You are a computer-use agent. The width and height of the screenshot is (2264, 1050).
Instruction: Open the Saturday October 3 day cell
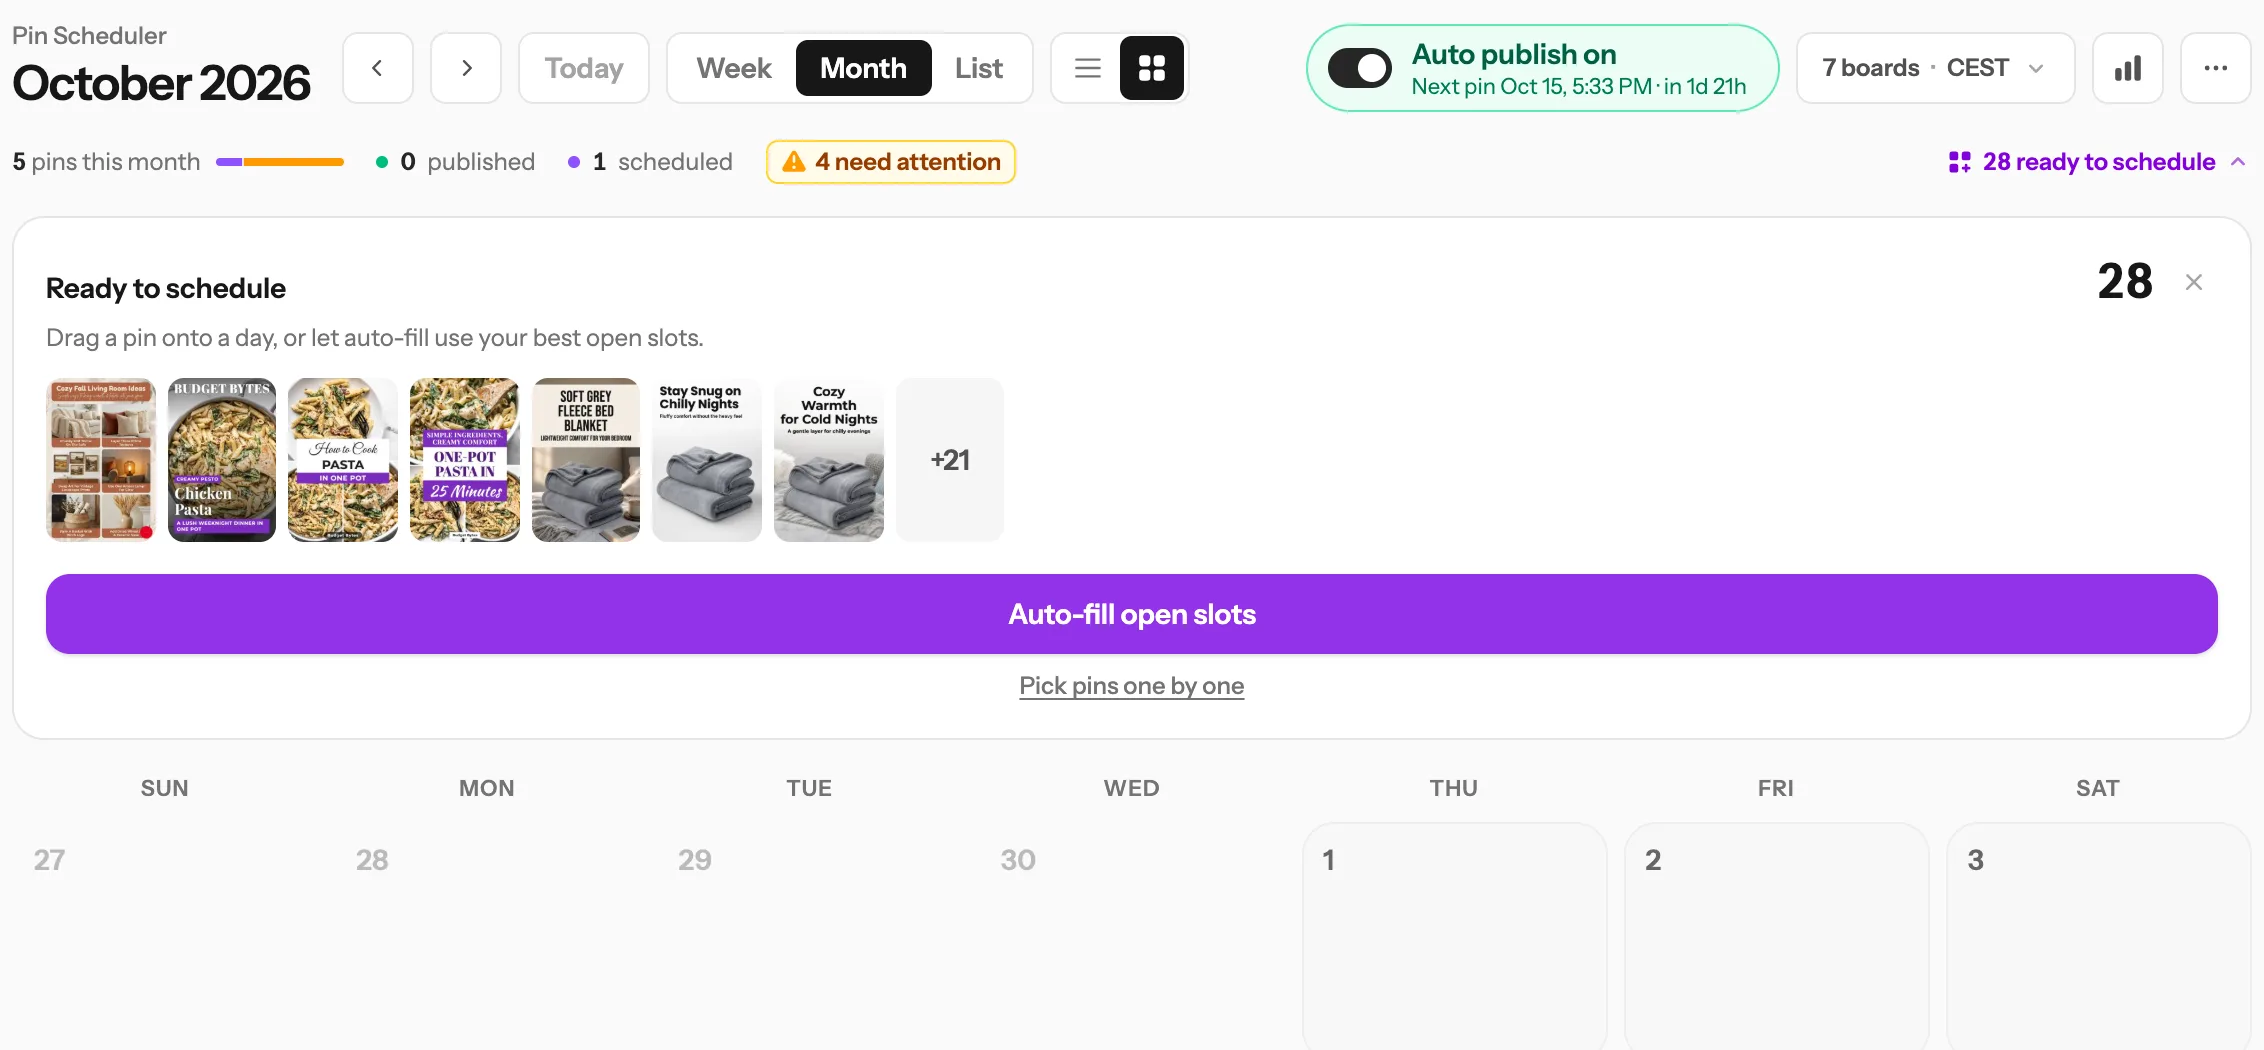(x=2098, y=936)
